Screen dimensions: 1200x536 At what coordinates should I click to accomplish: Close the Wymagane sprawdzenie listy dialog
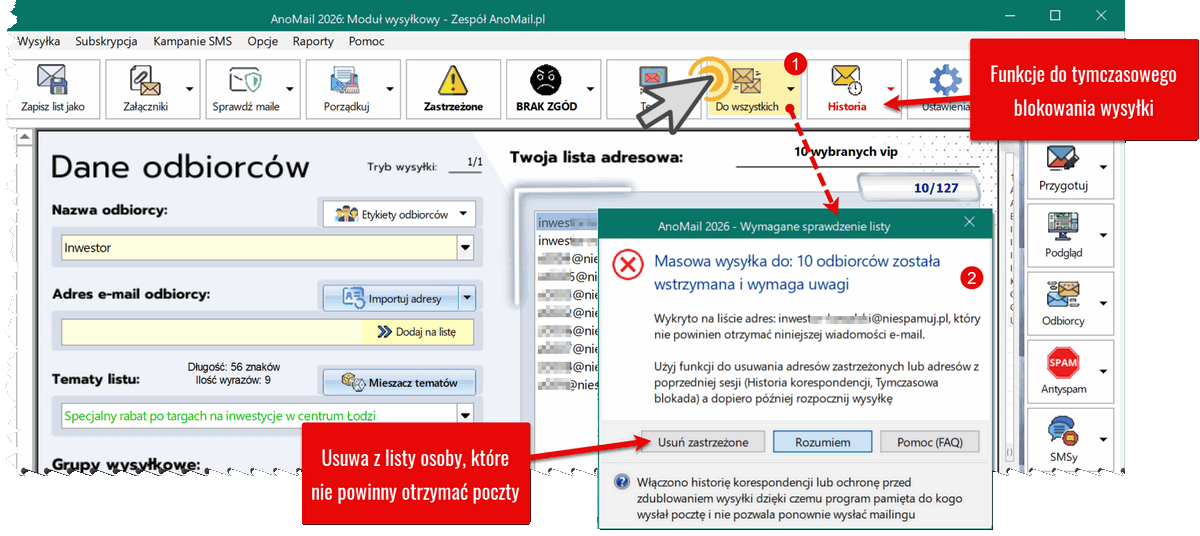[969, 223]
